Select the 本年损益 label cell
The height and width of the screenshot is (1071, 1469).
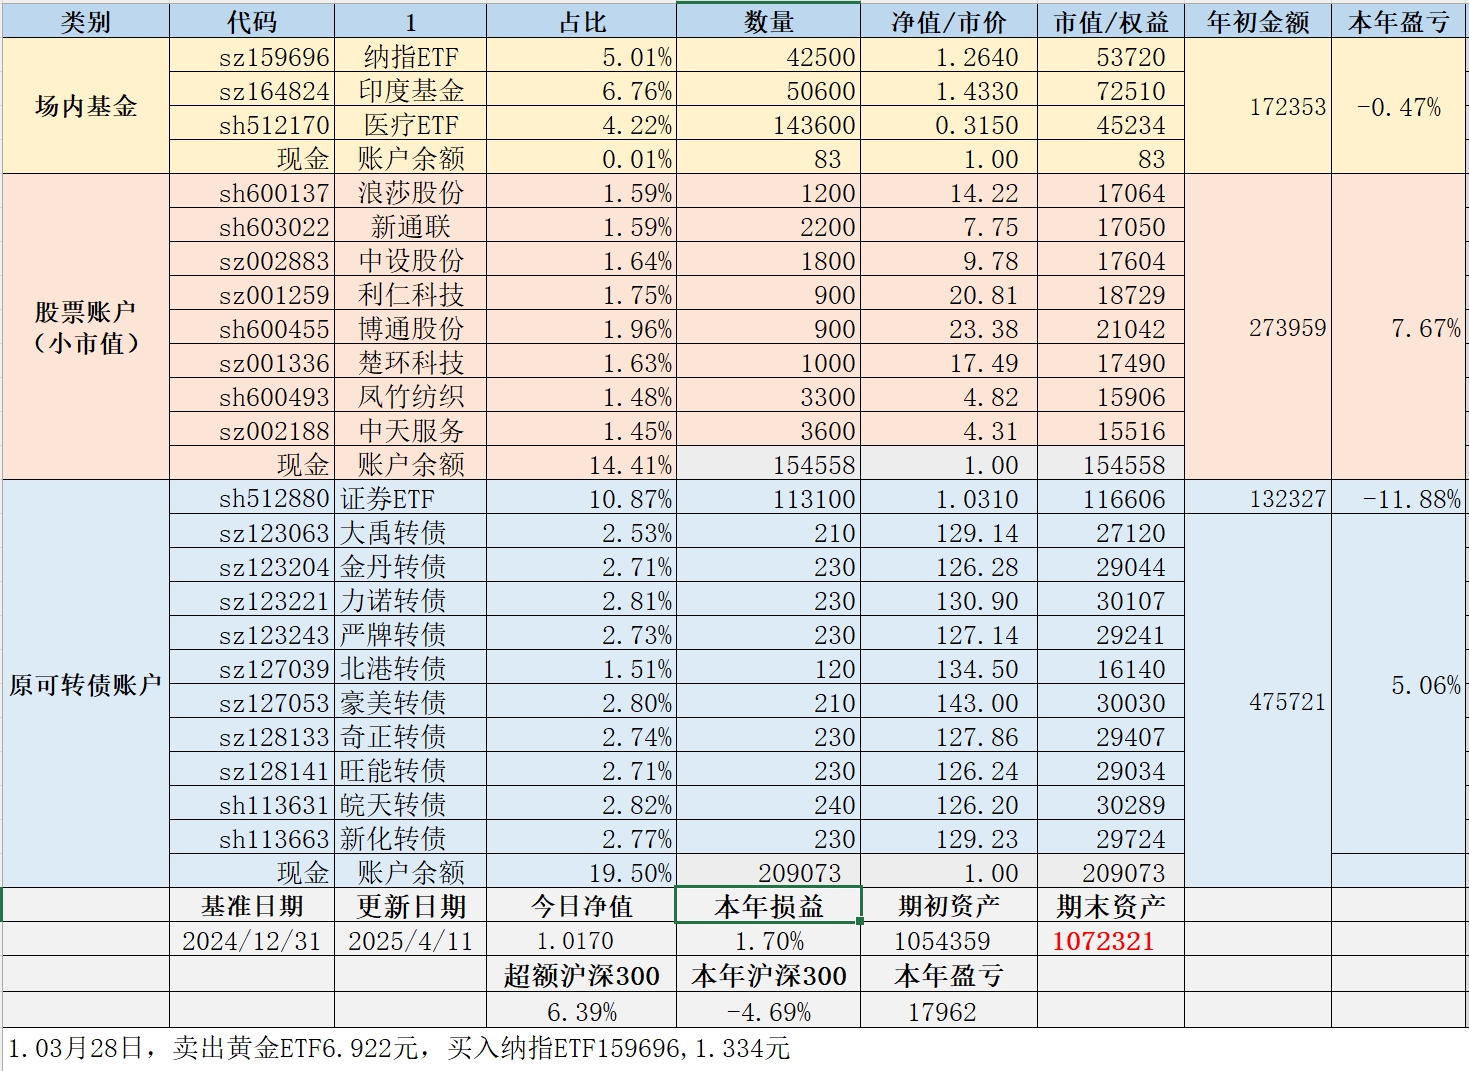point(768,906)
